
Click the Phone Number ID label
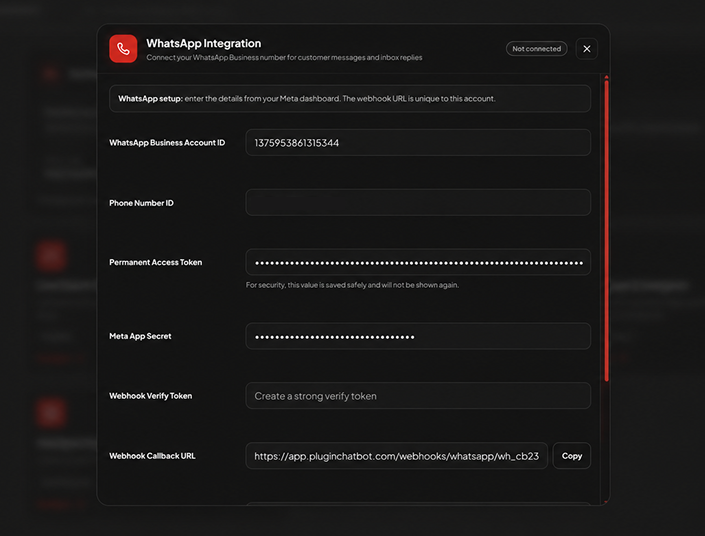pos(141,203)
